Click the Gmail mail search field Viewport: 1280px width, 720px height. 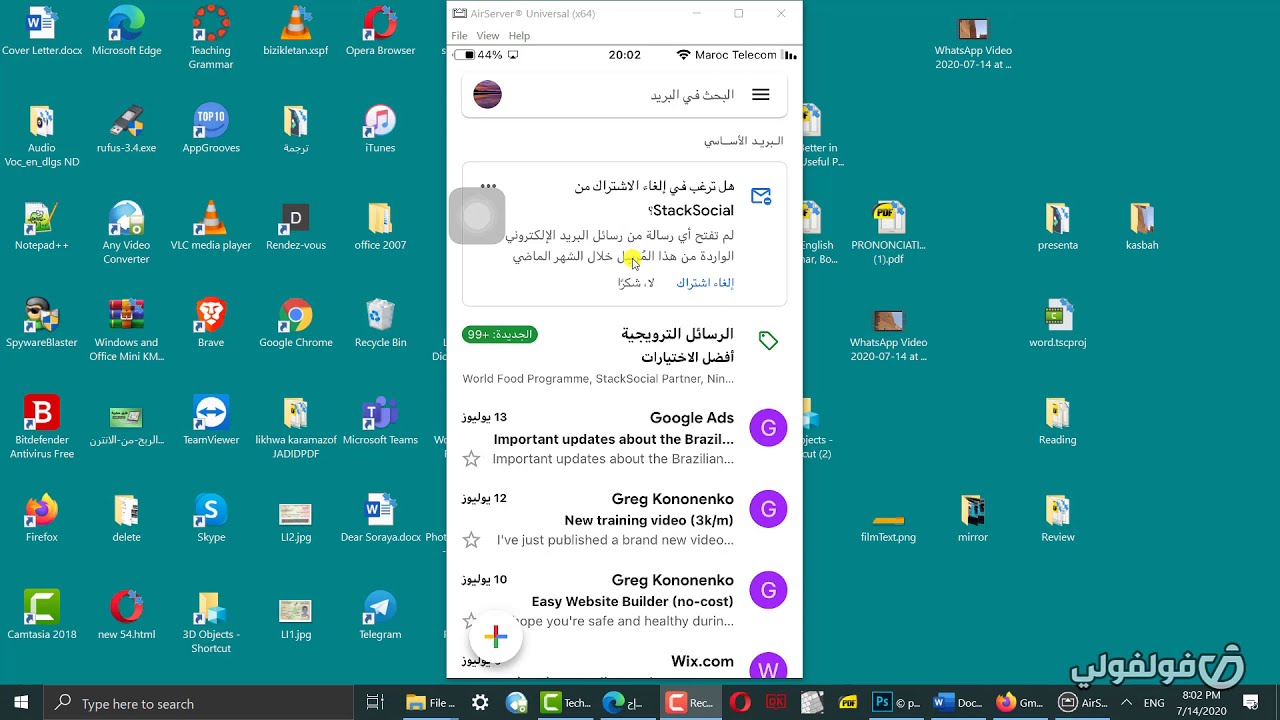coord(624,95)
